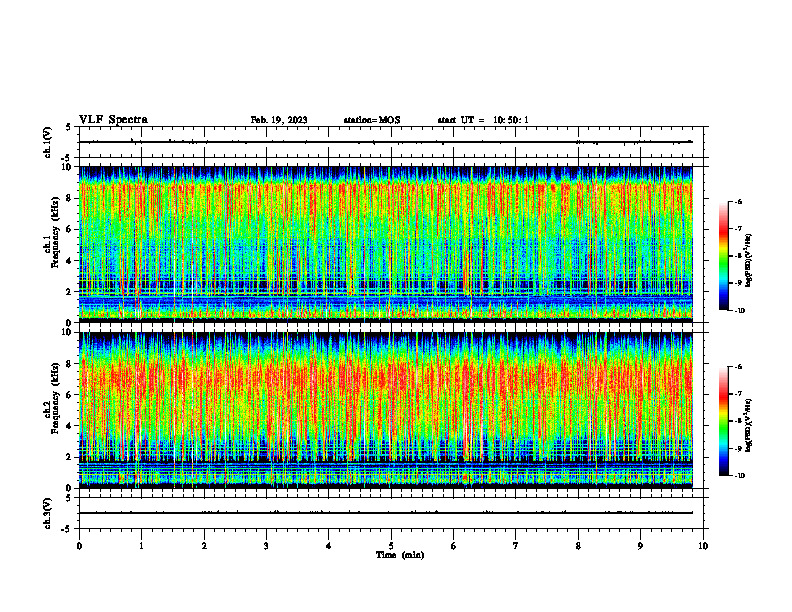Click the ch.1 colorbar log(PSD) unit label

tap(750, 260)
